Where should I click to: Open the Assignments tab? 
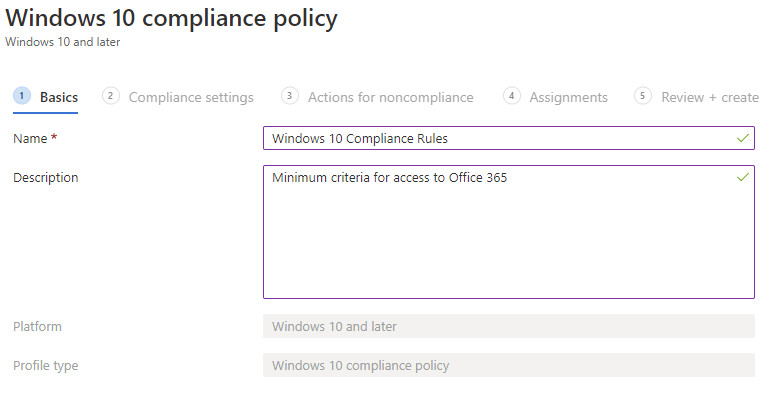568,97
